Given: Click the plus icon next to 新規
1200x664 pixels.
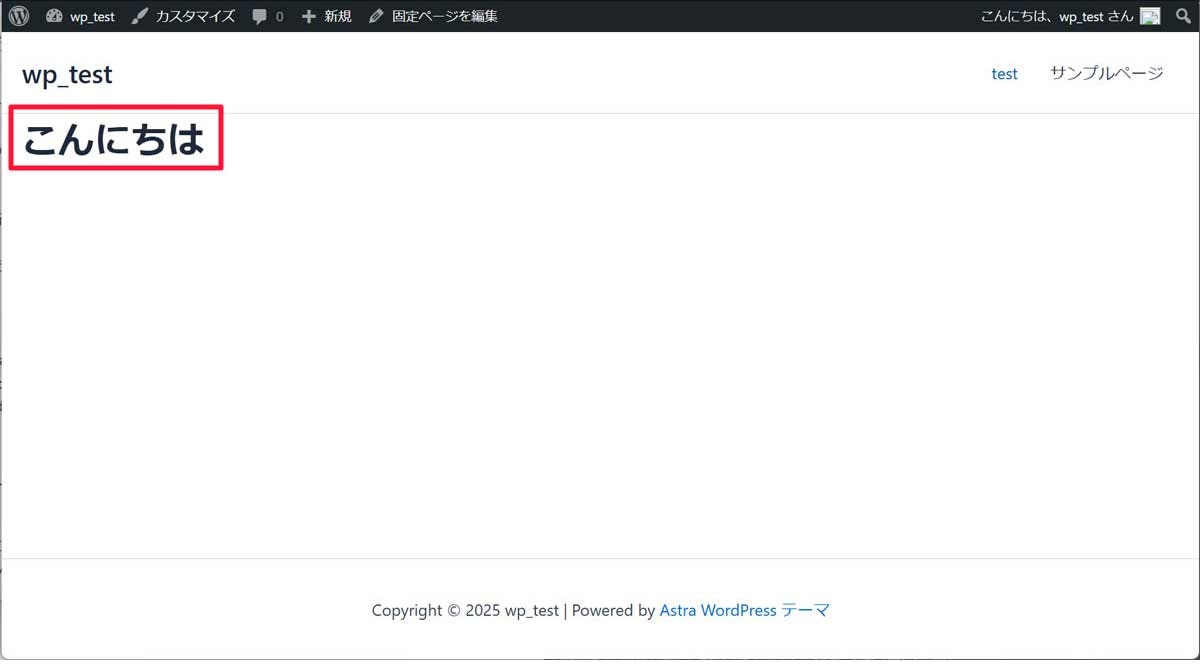Looking at the screenshot, I should click(307, 15).
